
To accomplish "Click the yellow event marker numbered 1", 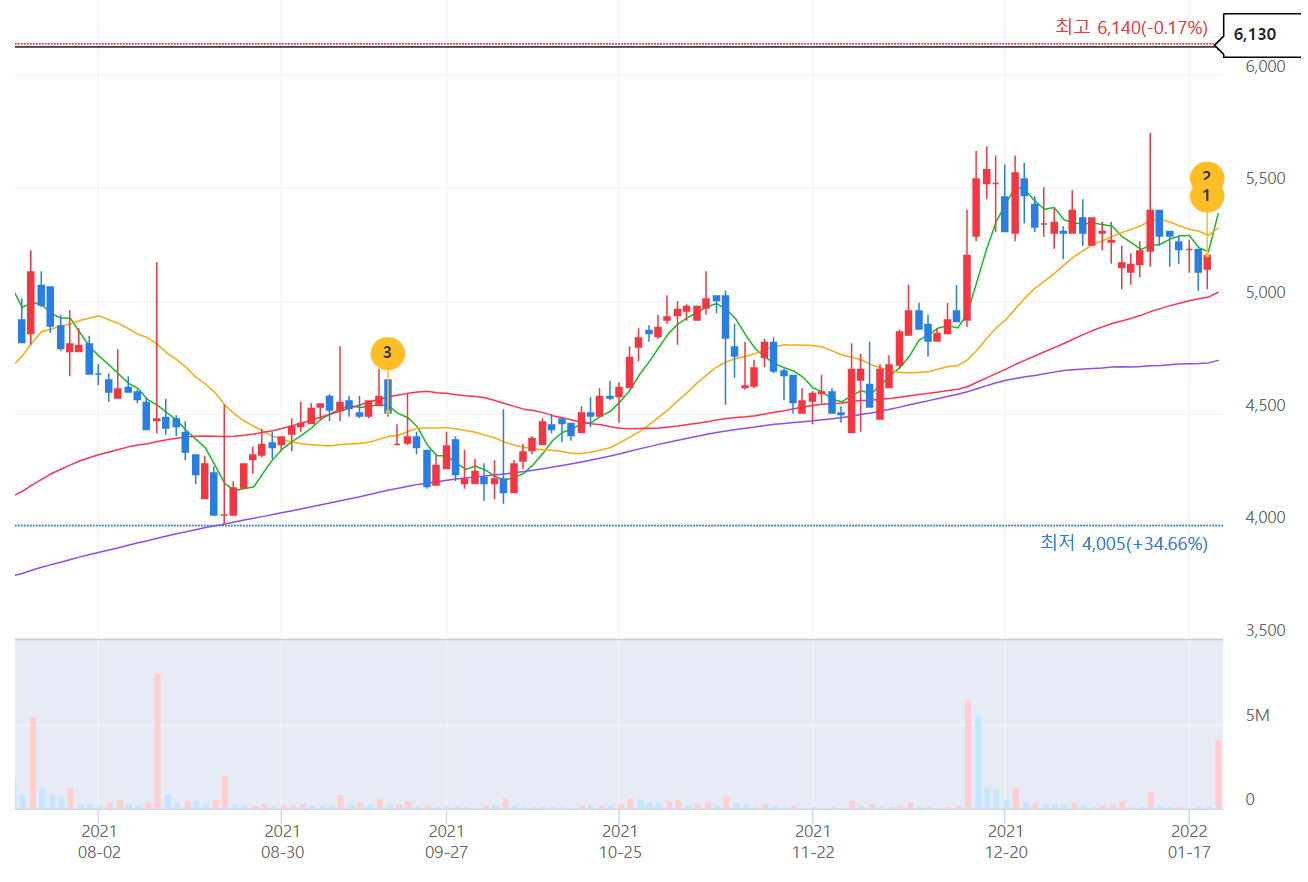I will point(1207,195).
